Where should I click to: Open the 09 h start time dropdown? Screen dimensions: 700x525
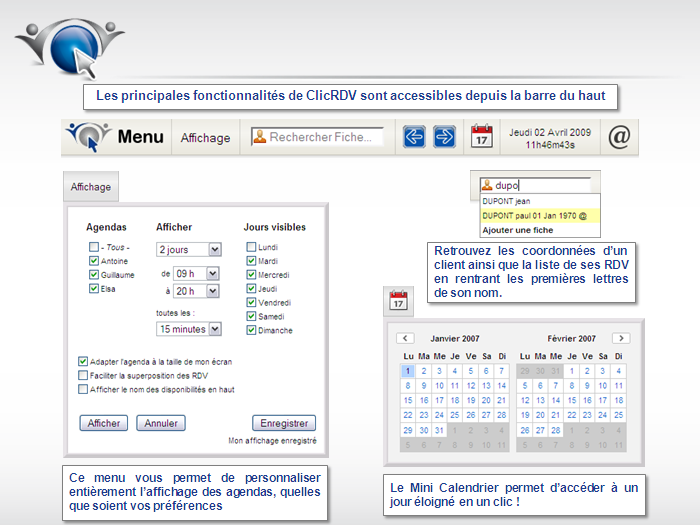click(196, 273)
